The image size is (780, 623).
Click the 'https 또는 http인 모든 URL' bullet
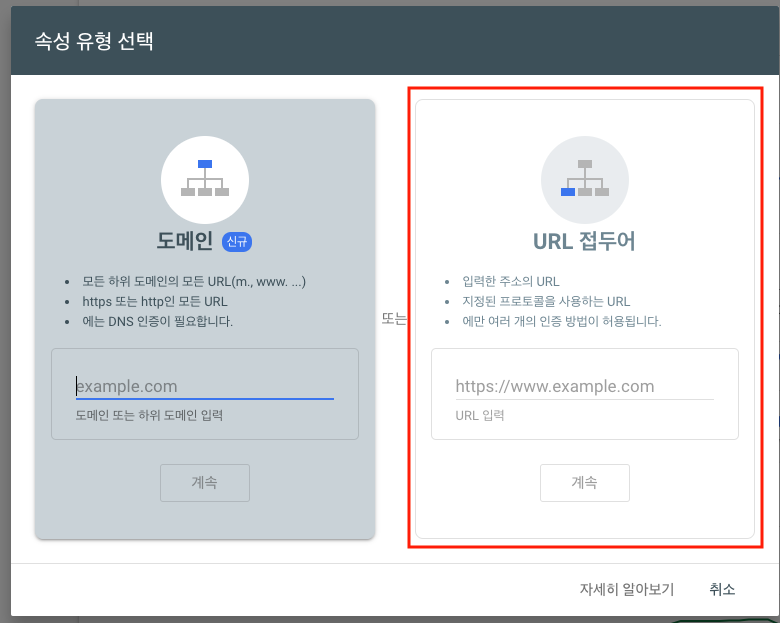(155, 302)
